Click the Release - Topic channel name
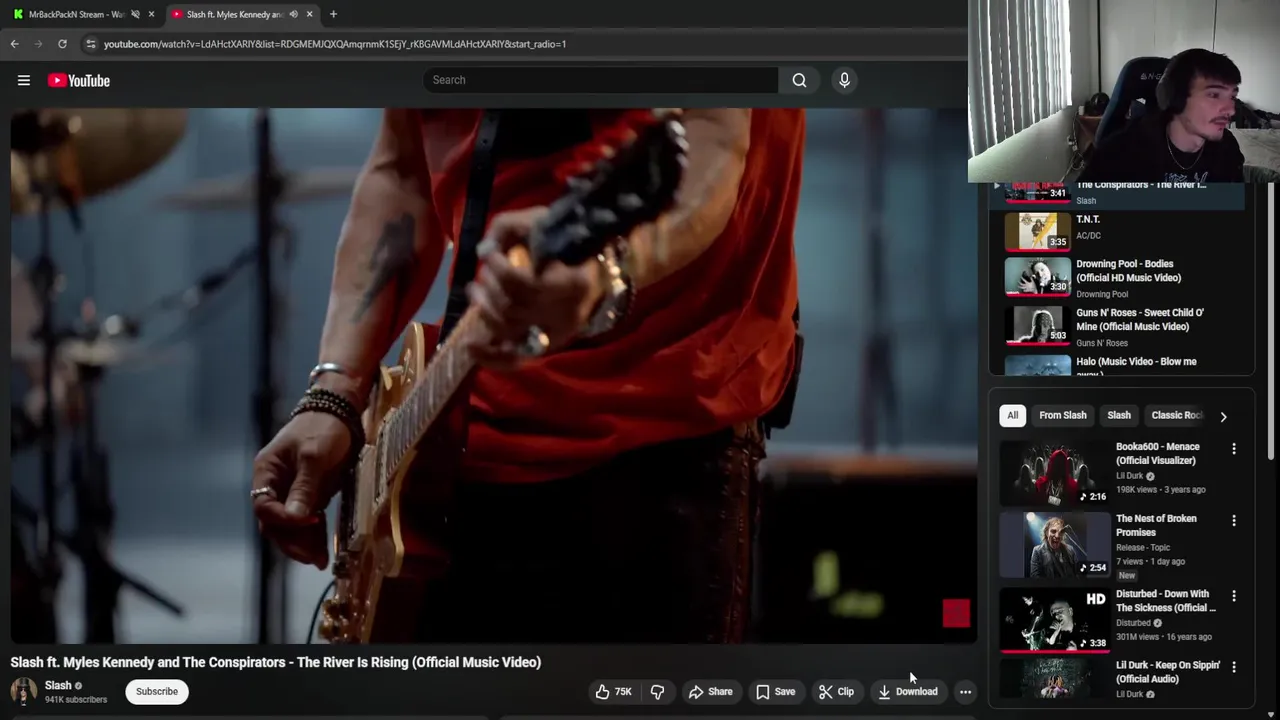1280x720 pixels. click(x=1144, y=547)
